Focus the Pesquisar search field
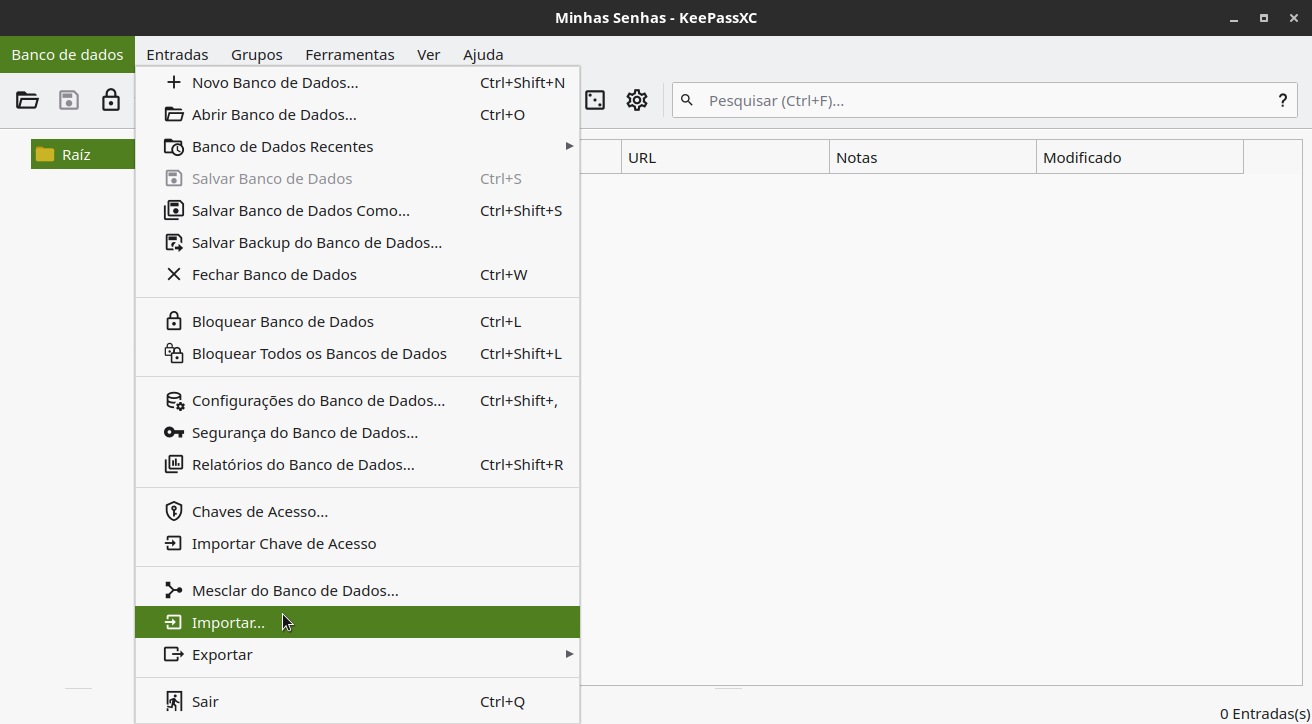 coord(985,100)
